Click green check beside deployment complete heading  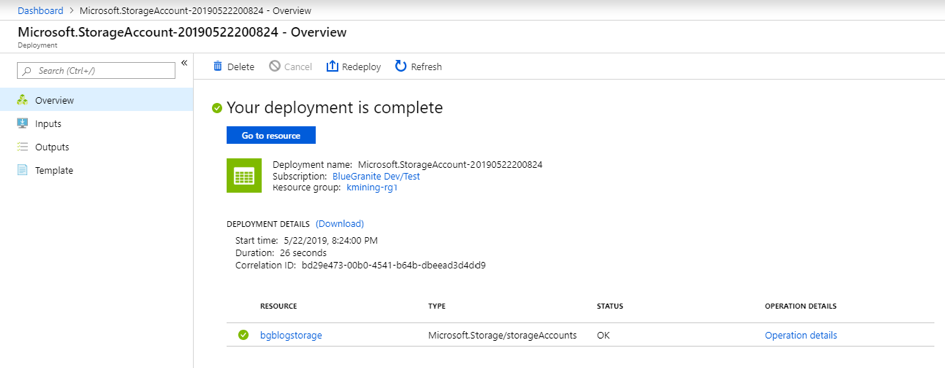pyautogui.click(x=217, y=108)
